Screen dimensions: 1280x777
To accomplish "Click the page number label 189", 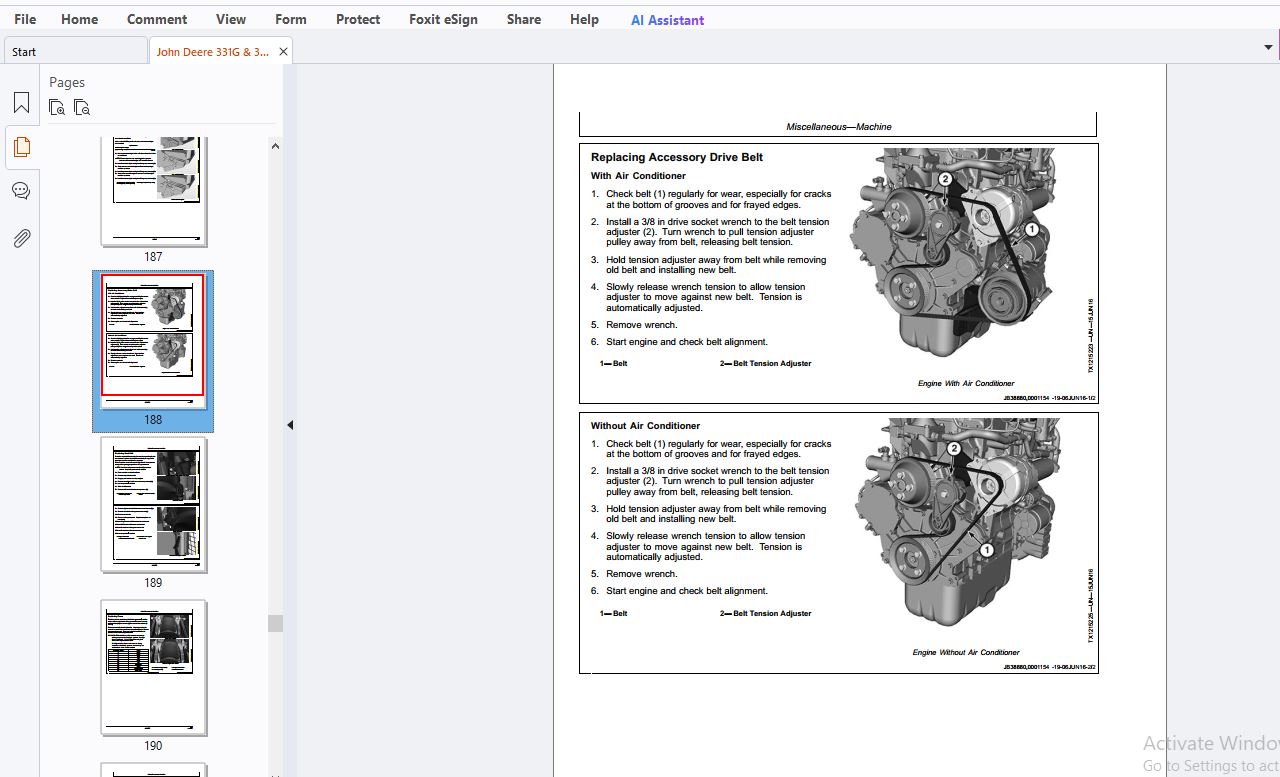I will tap(153, 583).
